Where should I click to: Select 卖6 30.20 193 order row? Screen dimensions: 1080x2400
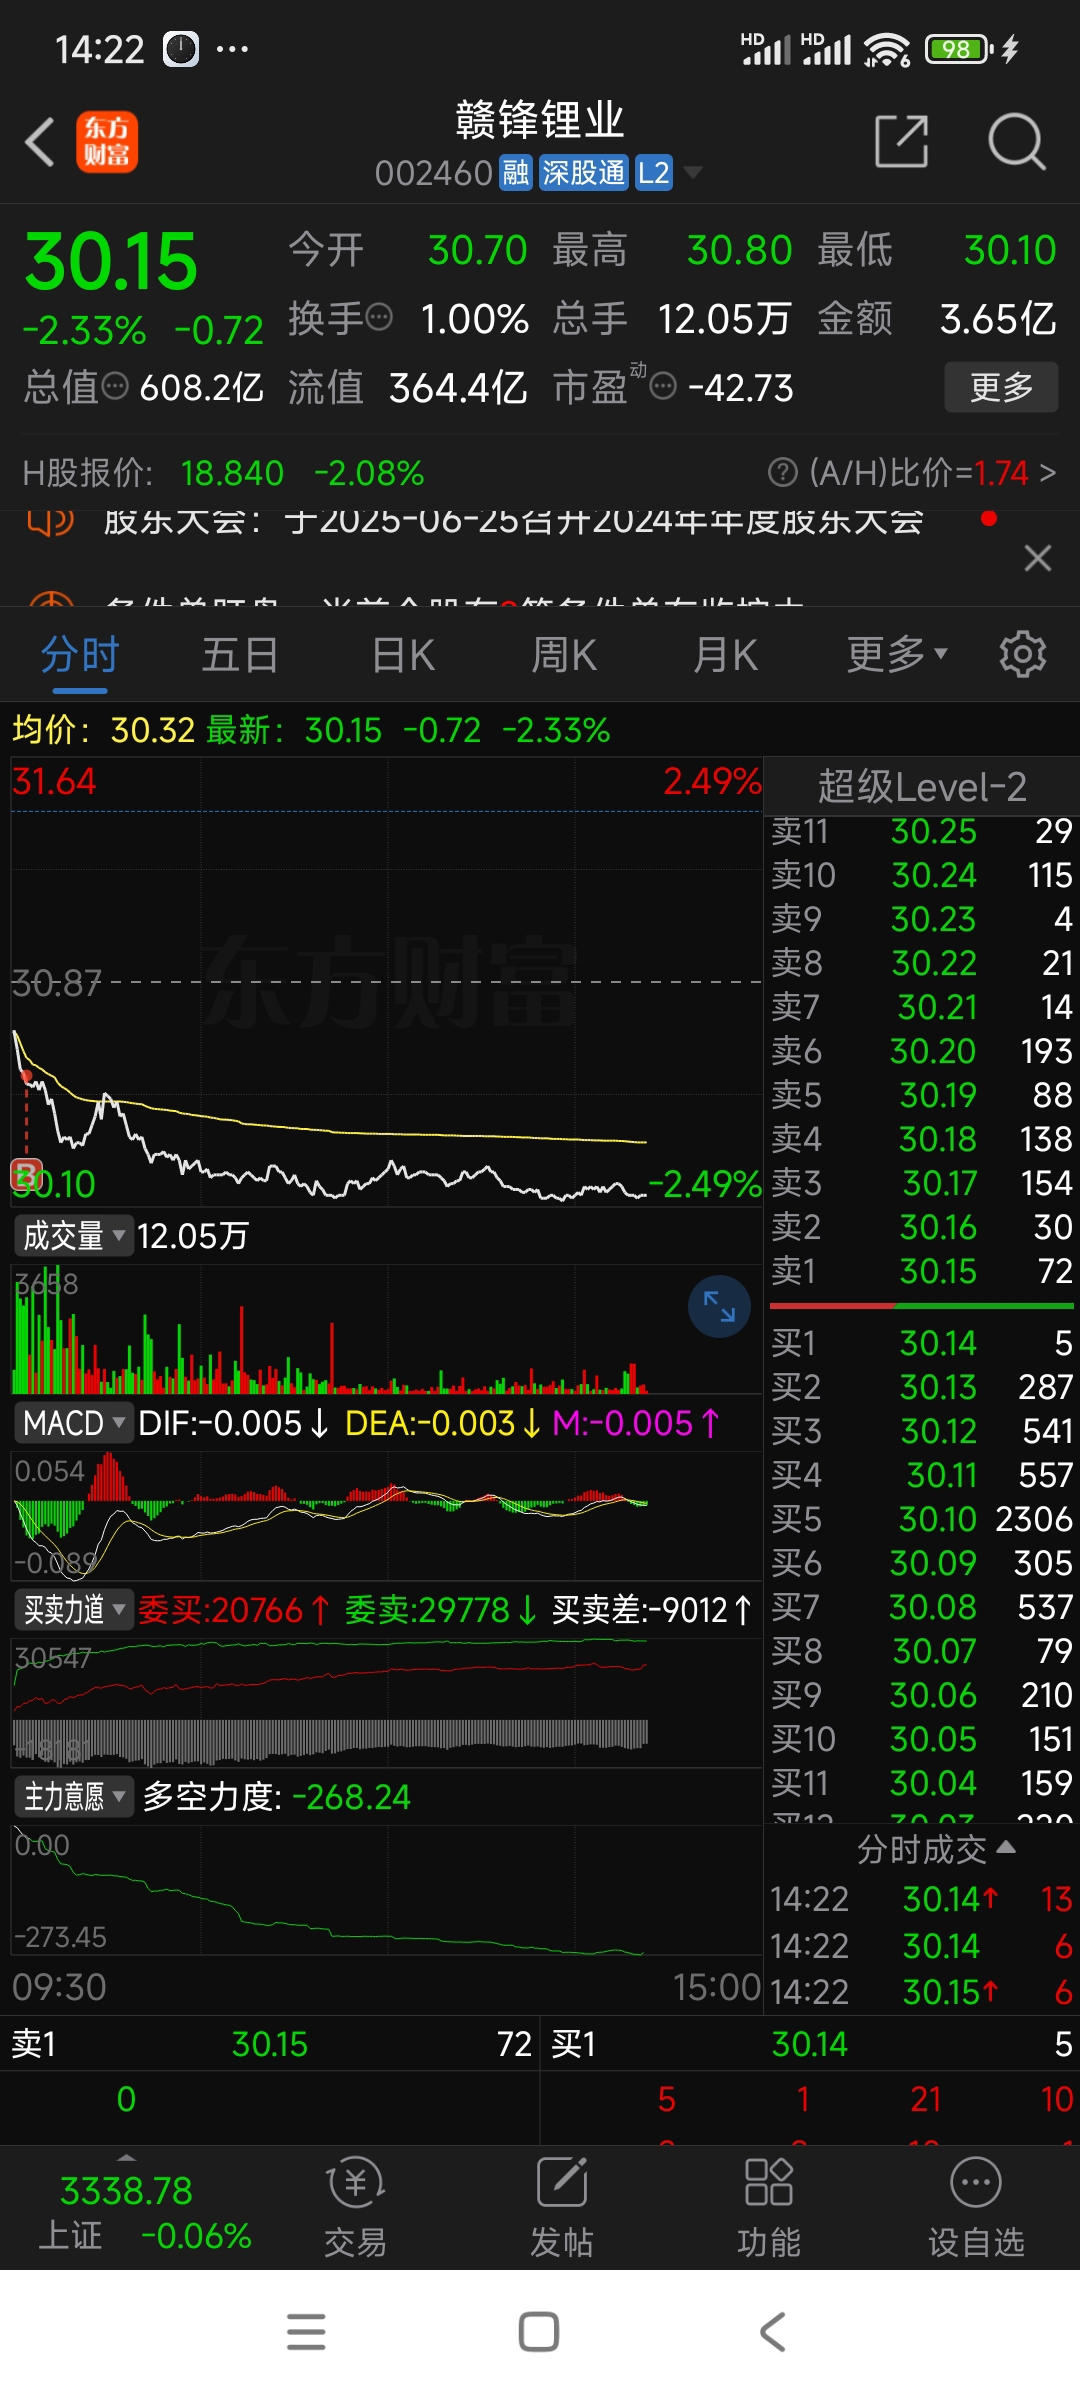point(922,1051)
